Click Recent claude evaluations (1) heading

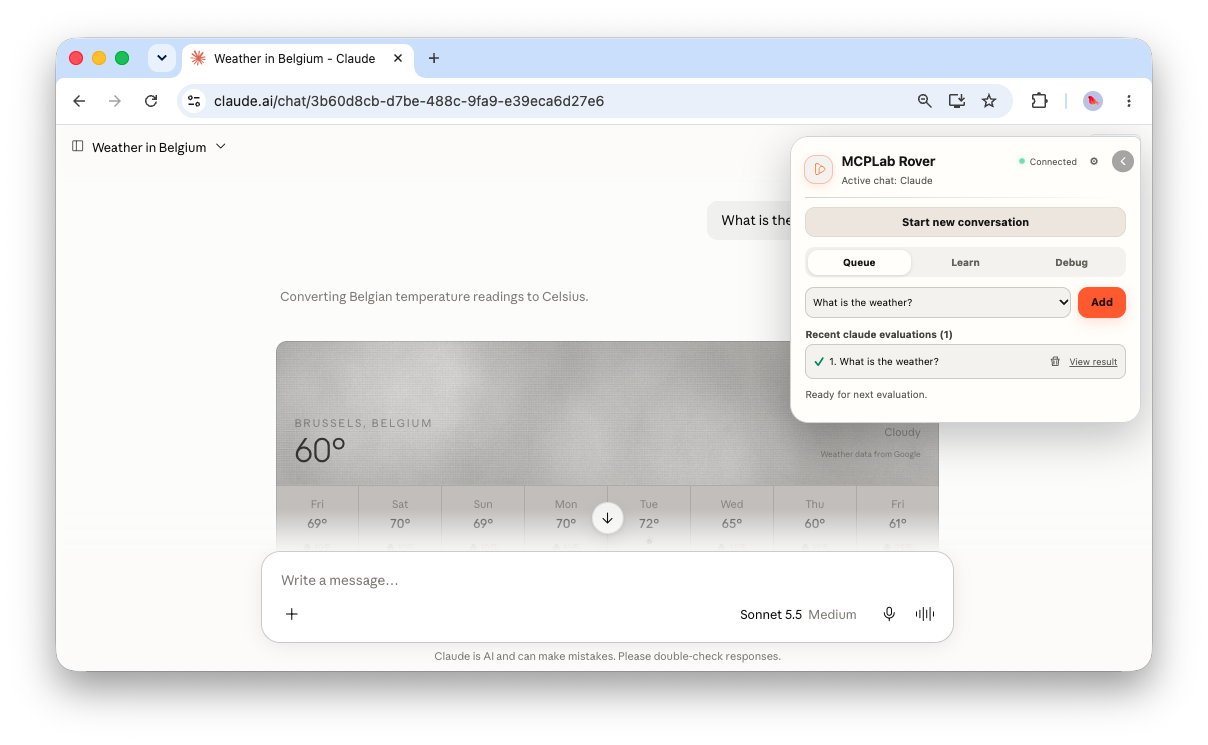coord(879,334)
